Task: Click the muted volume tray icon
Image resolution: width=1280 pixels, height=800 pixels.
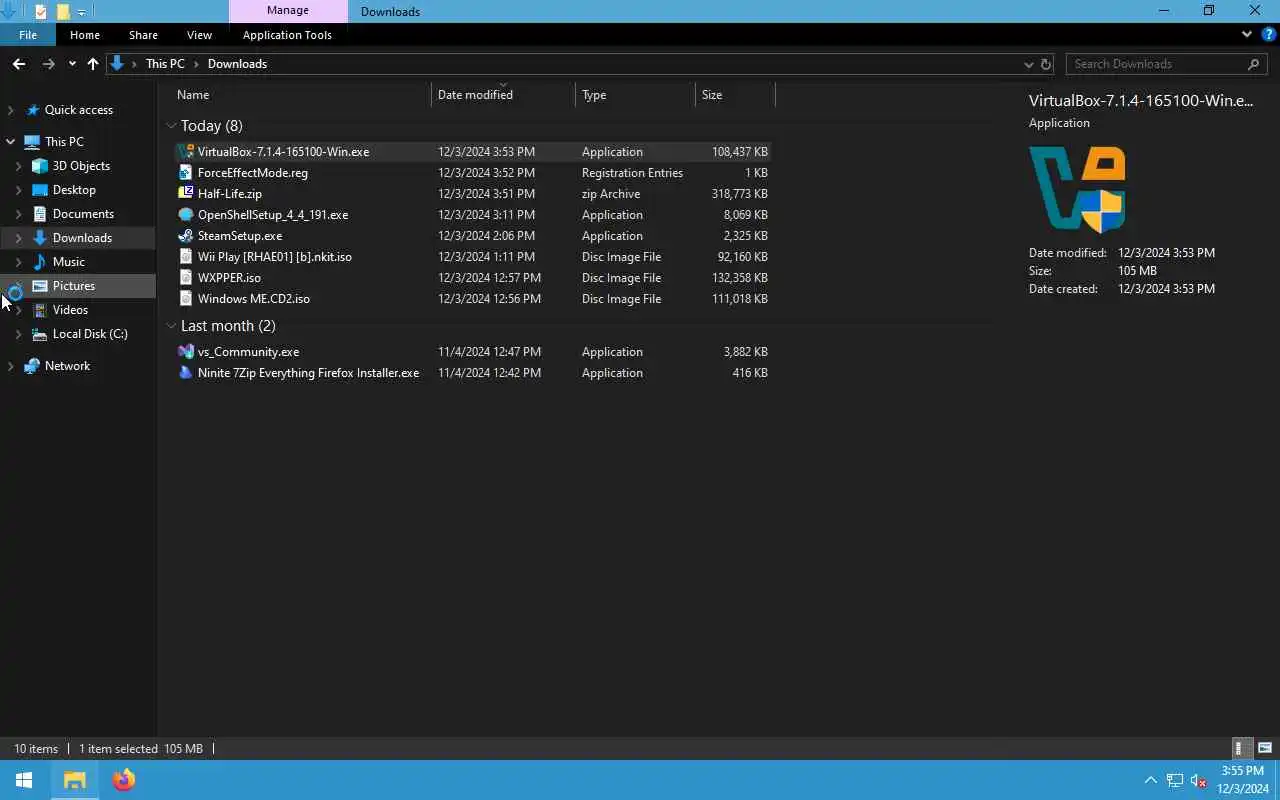Action: pyautogui.click(x=1198, y=780)
